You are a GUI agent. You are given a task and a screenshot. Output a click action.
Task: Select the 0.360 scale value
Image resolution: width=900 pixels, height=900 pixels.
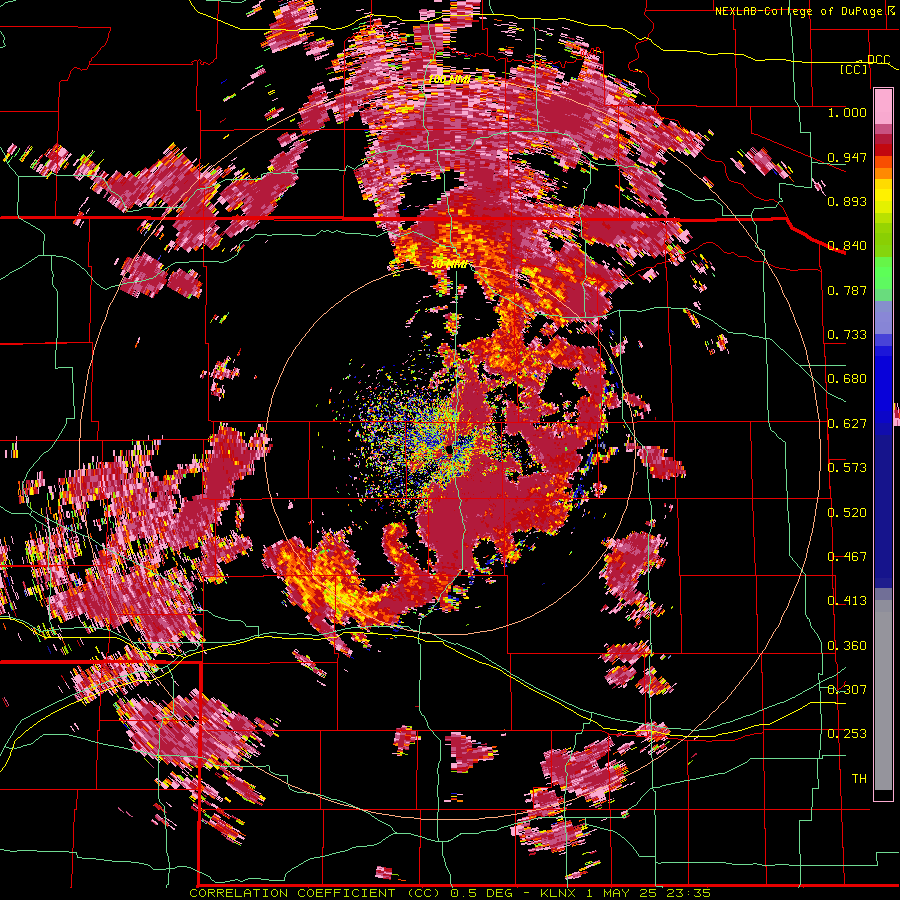[847, 646]
